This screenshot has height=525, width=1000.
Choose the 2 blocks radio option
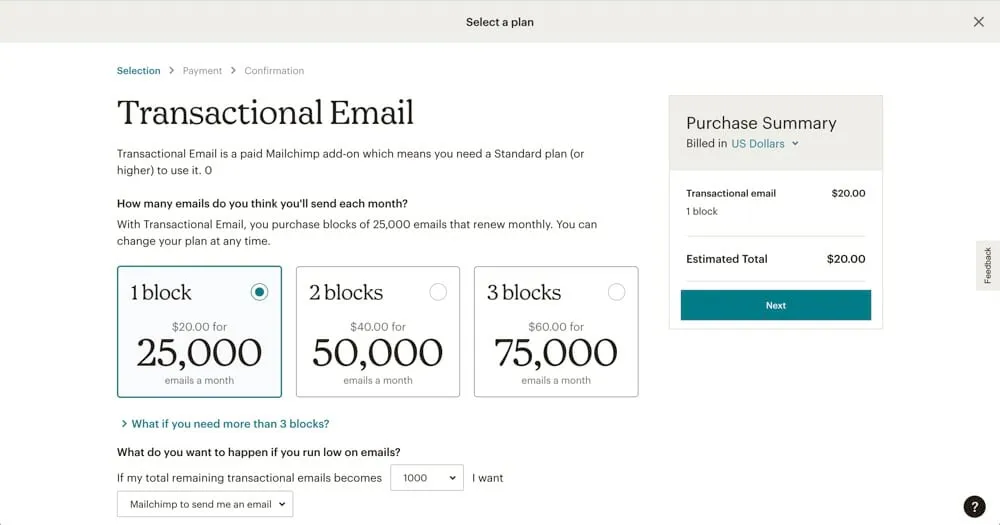point(438,292)
